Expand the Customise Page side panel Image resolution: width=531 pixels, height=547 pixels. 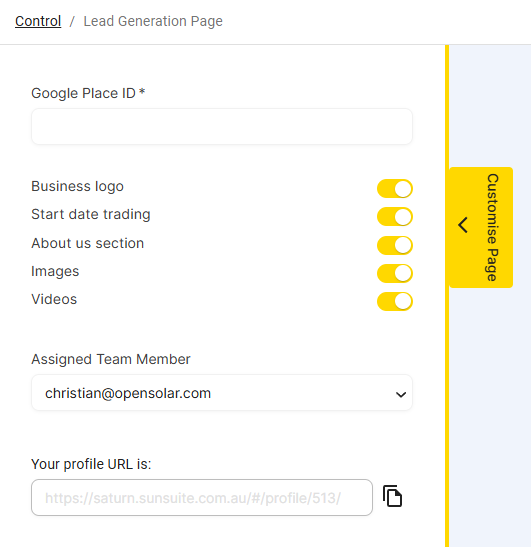click(x=481, y=227)
